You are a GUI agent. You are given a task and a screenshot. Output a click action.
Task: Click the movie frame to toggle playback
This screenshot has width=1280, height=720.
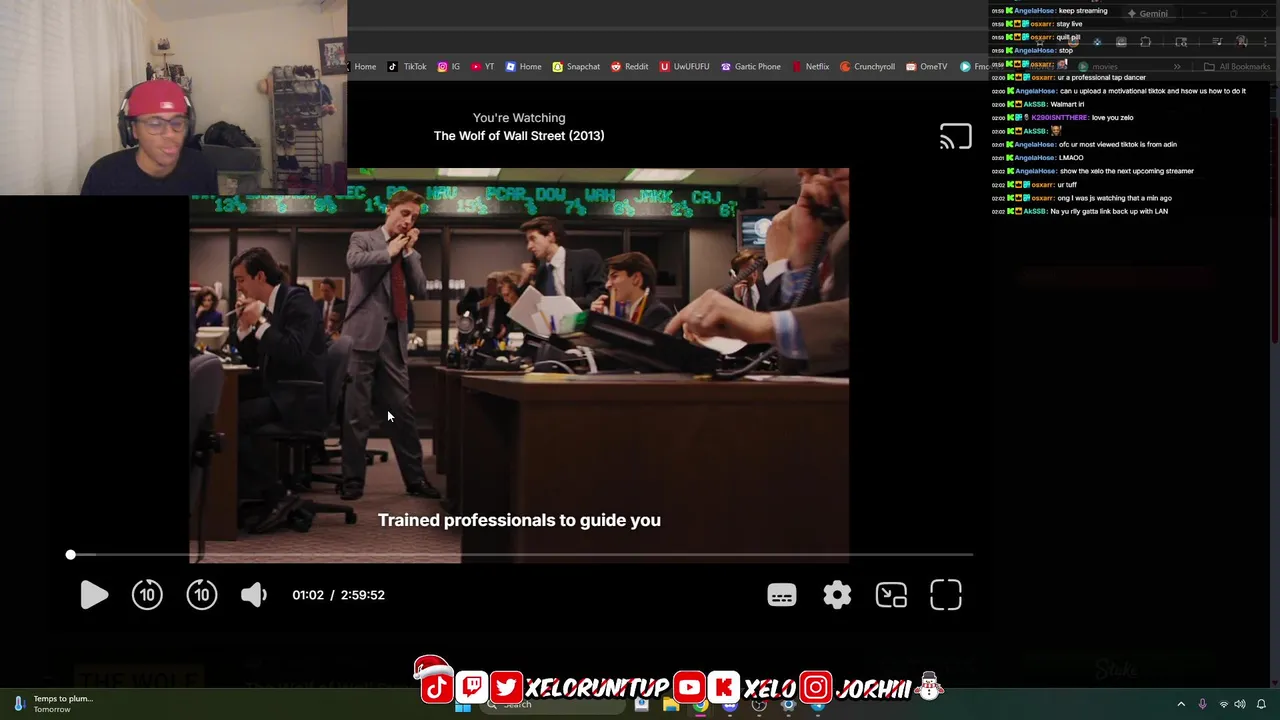tap(519, 365)
